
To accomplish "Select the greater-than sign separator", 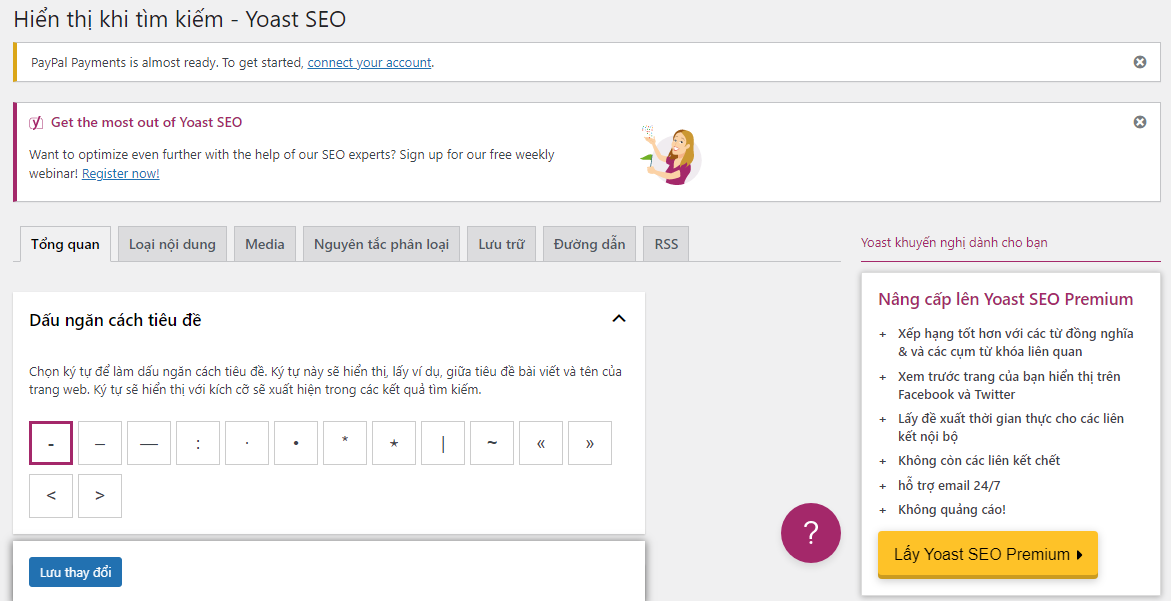I will point(100,496).
